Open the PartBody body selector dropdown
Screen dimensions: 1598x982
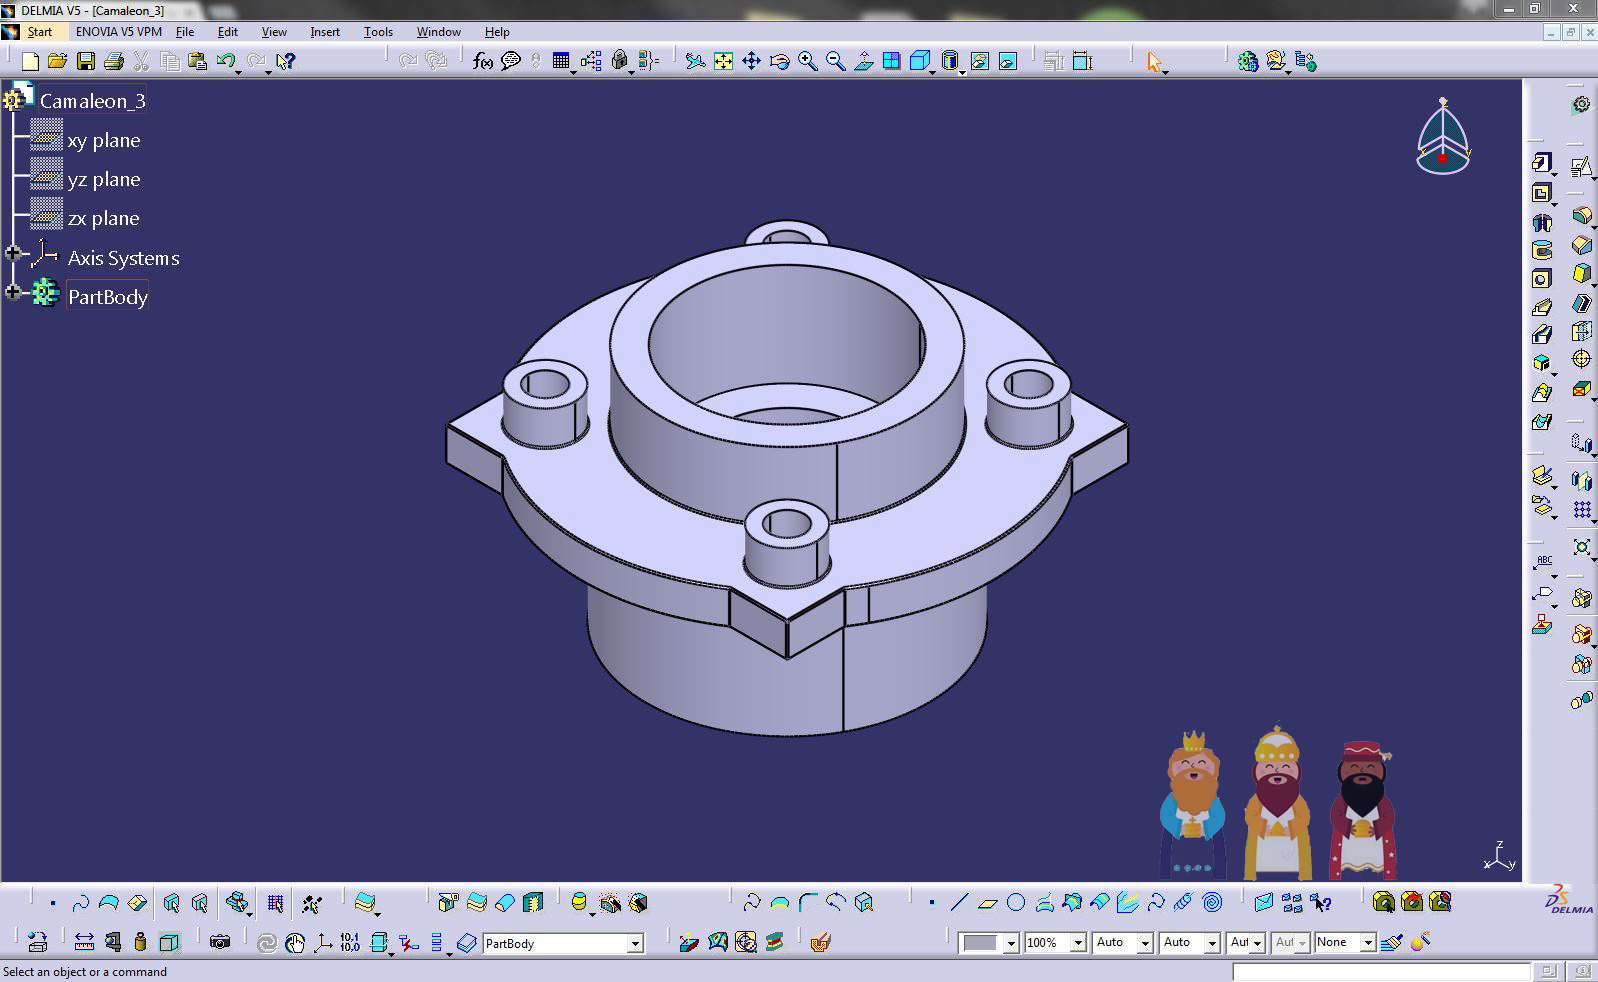634,943
